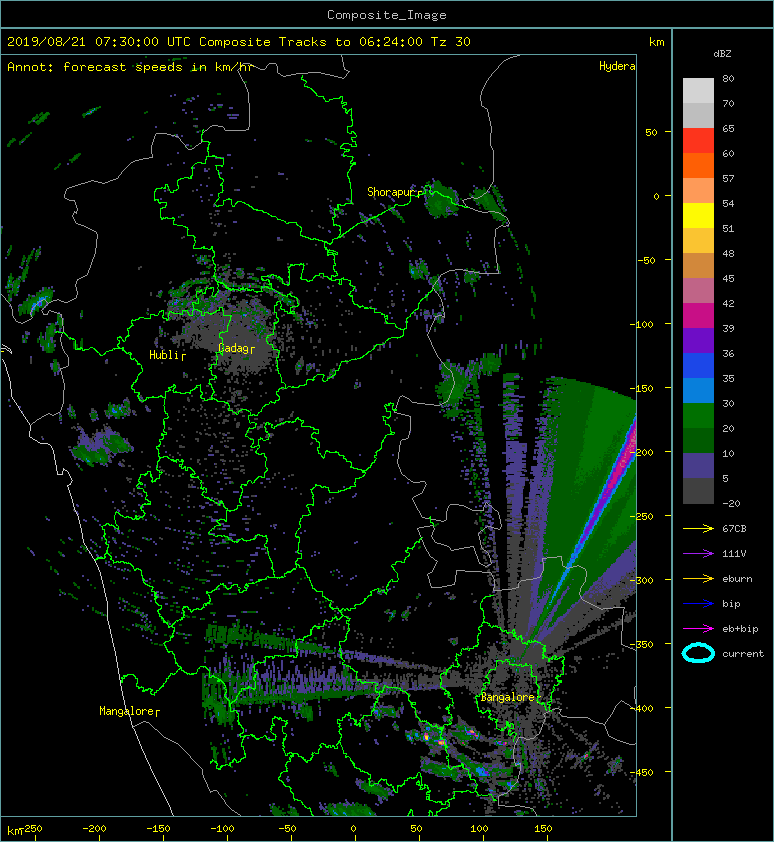Viewport: 774px width, 842px height.
Task: Click the -20 dBZ scale value
Action: click(x=731, y=503)
